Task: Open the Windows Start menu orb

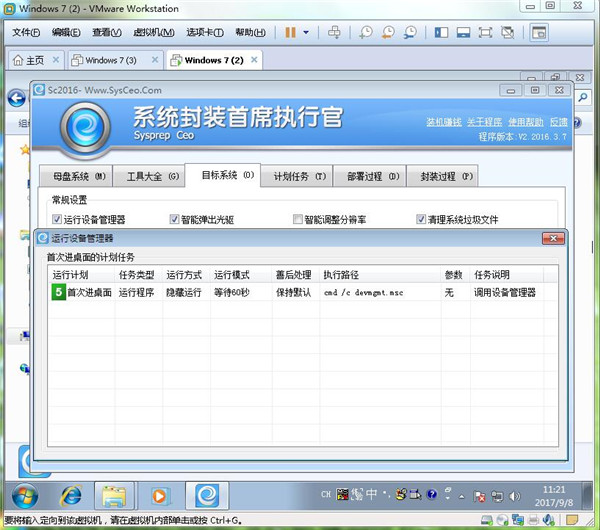Action: click(x=25, y=496)
